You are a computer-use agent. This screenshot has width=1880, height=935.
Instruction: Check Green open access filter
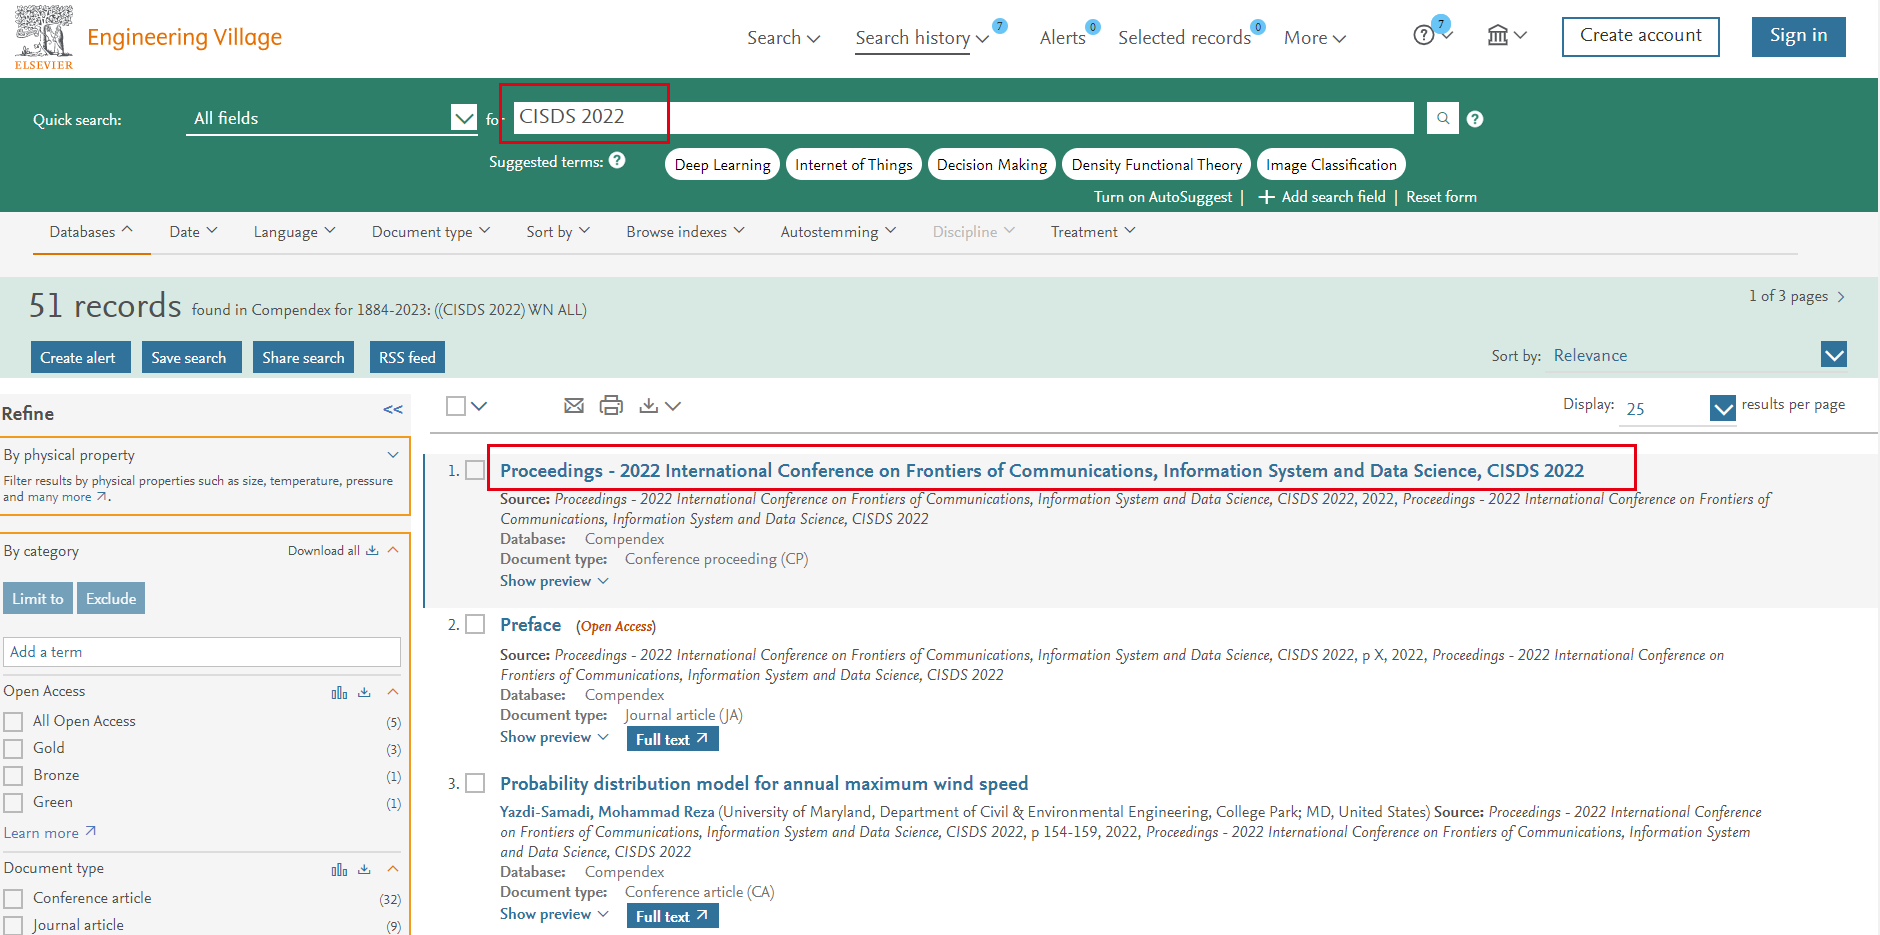point(13,803)
